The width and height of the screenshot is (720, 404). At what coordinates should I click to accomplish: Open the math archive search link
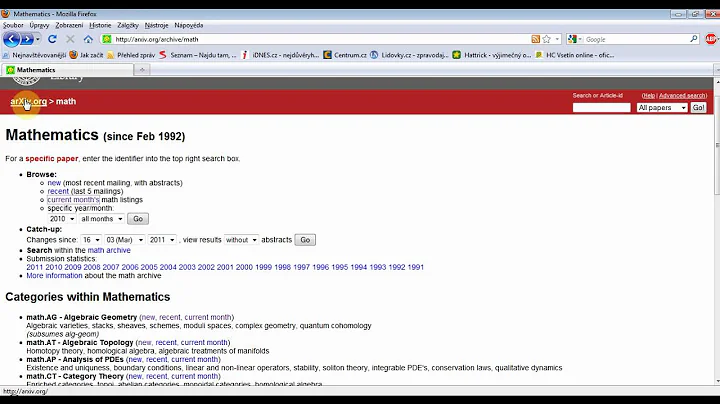[109, 250]
